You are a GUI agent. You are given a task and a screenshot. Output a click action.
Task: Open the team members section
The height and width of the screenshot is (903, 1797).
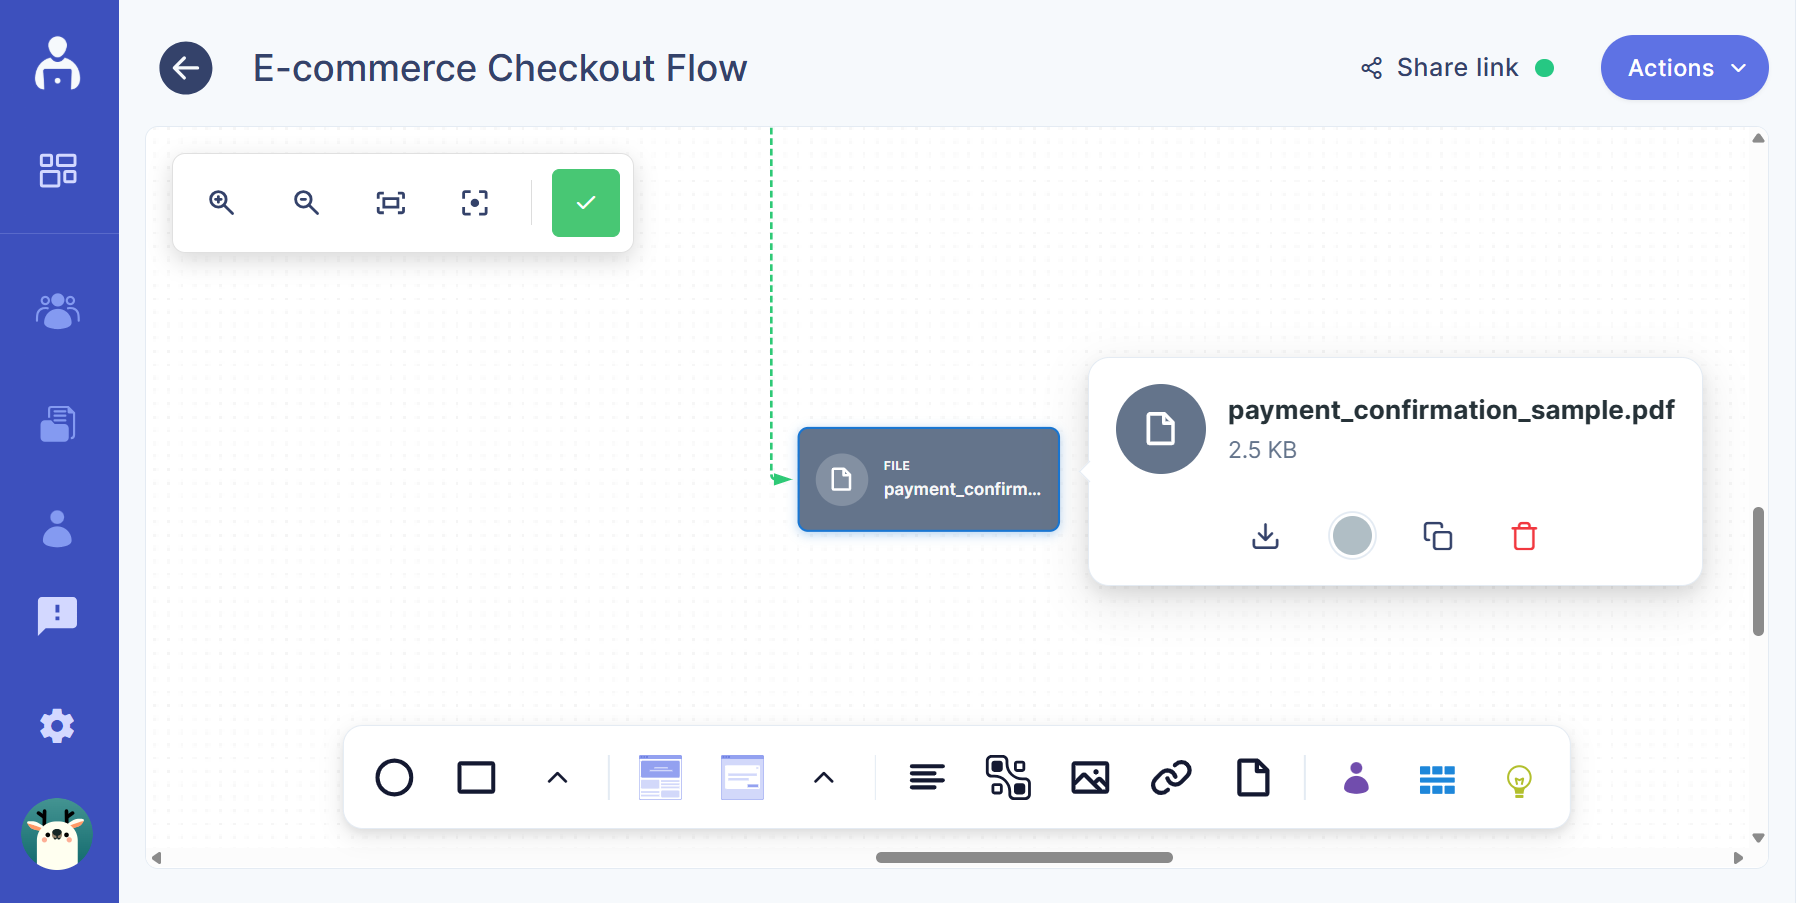57,310
